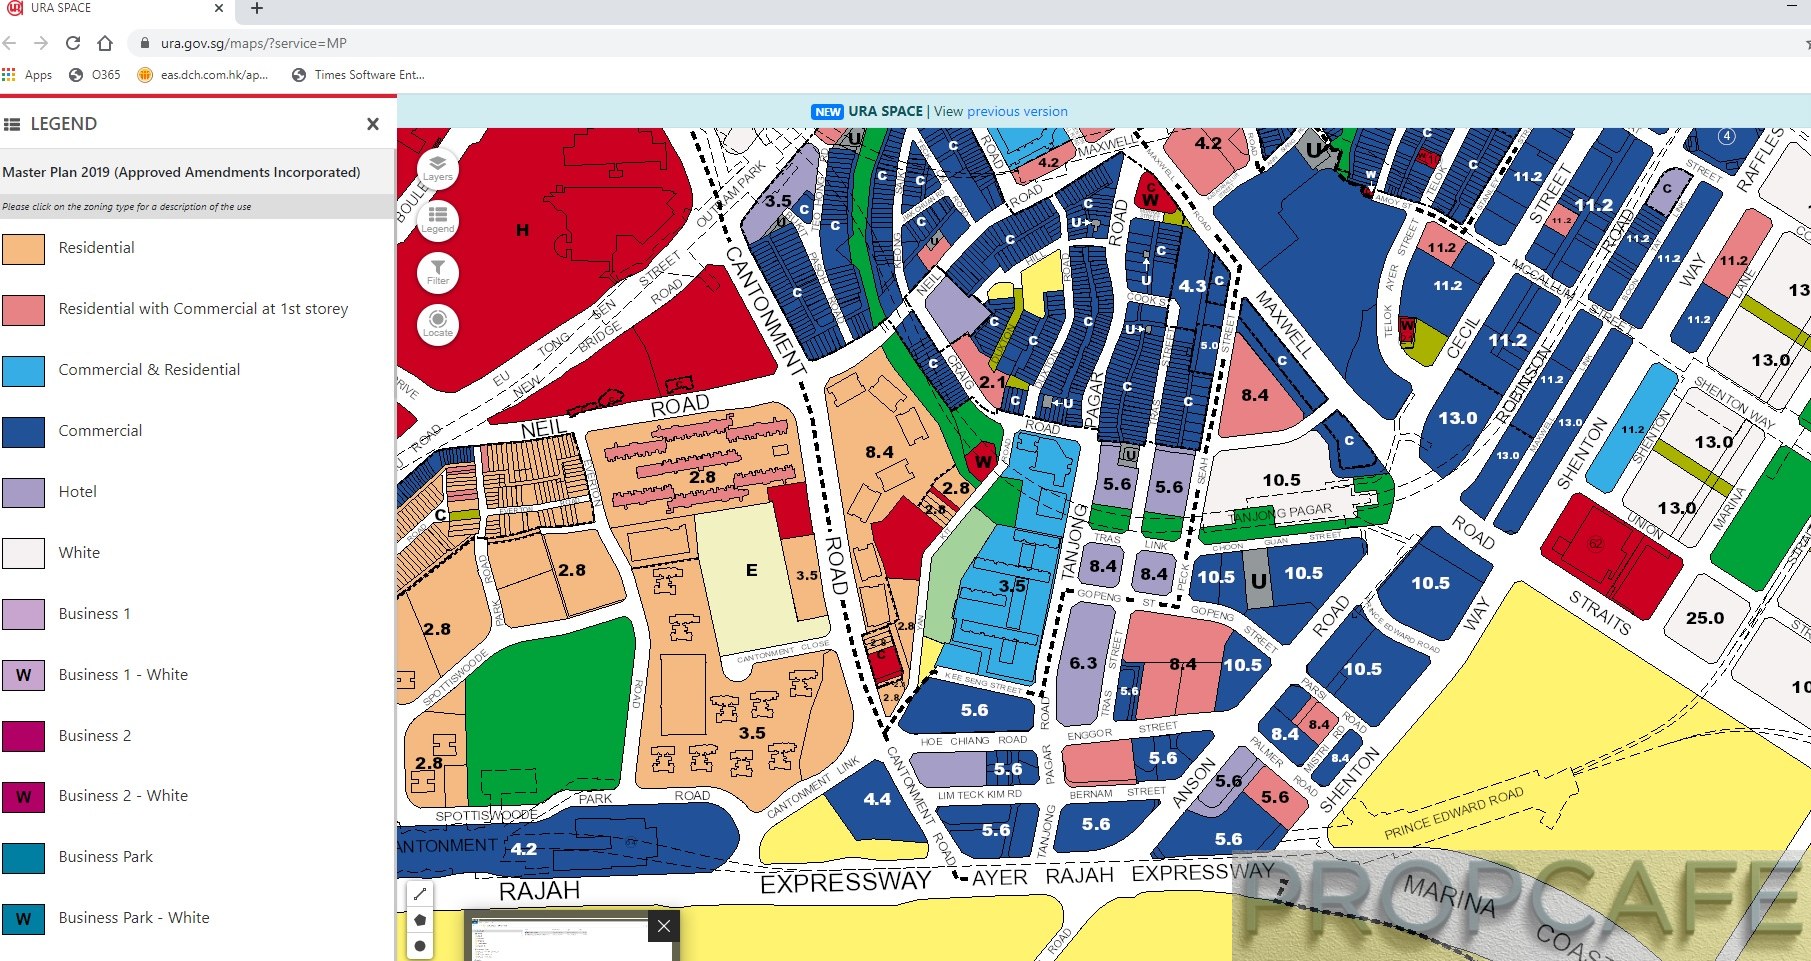Select the line measurement draw tool
1811x961 pixels.
[420, 894]
